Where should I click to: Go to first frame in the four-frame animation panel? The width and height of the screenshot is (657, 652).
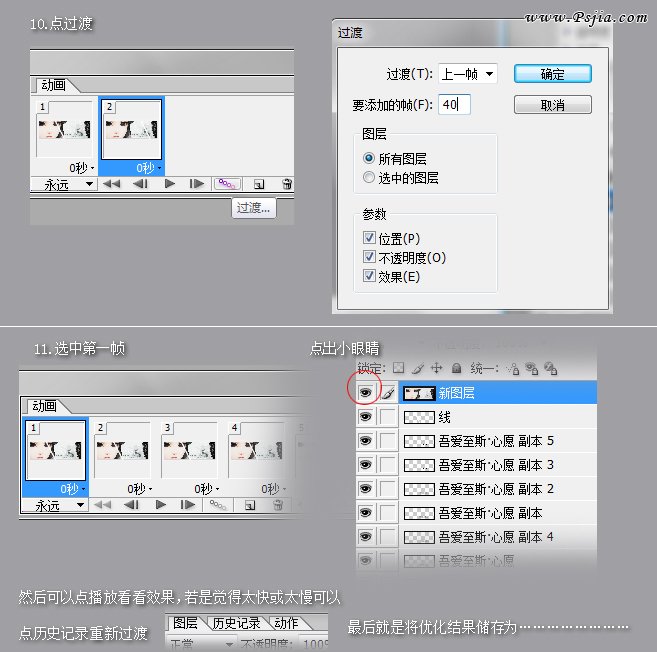(x=103, y=505)
